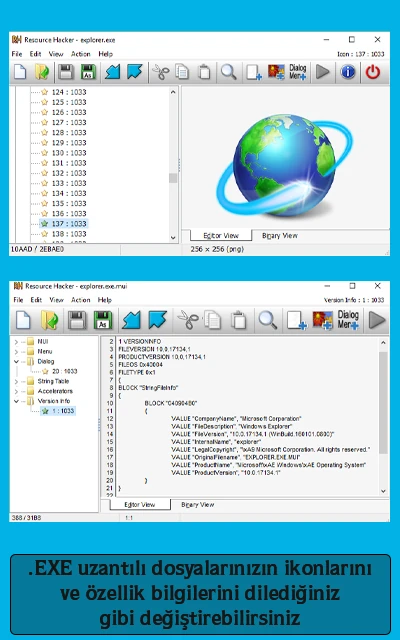Screen dimensions: 400x640
Task: Collapse the Dialog folder node
Action: tap(16, 362)
